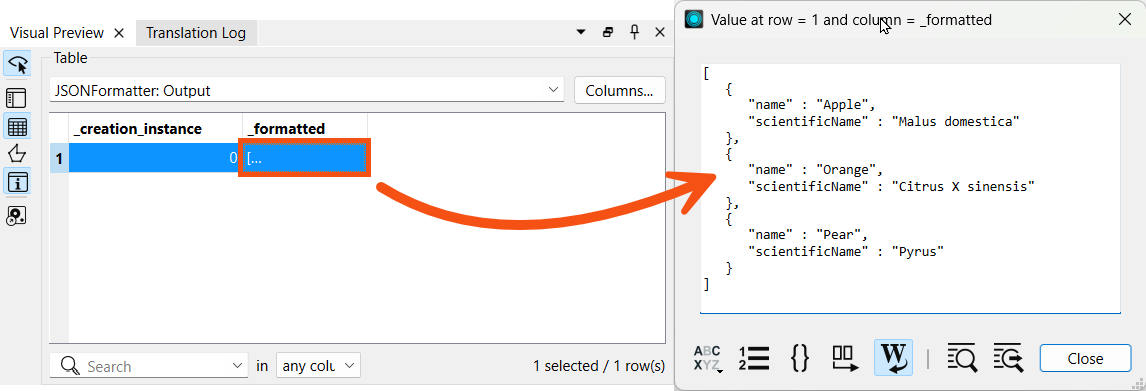Click the 1 selected / 1 row(s) status
The height and width of the screenshot is (391, 1146).
[599, 365]
